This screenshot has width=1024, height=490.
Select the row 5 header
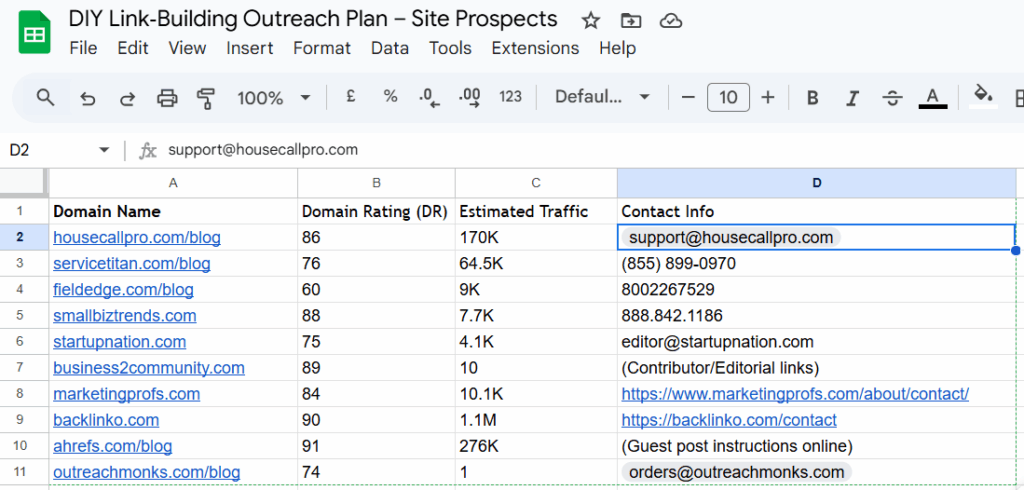coord(20,316)
